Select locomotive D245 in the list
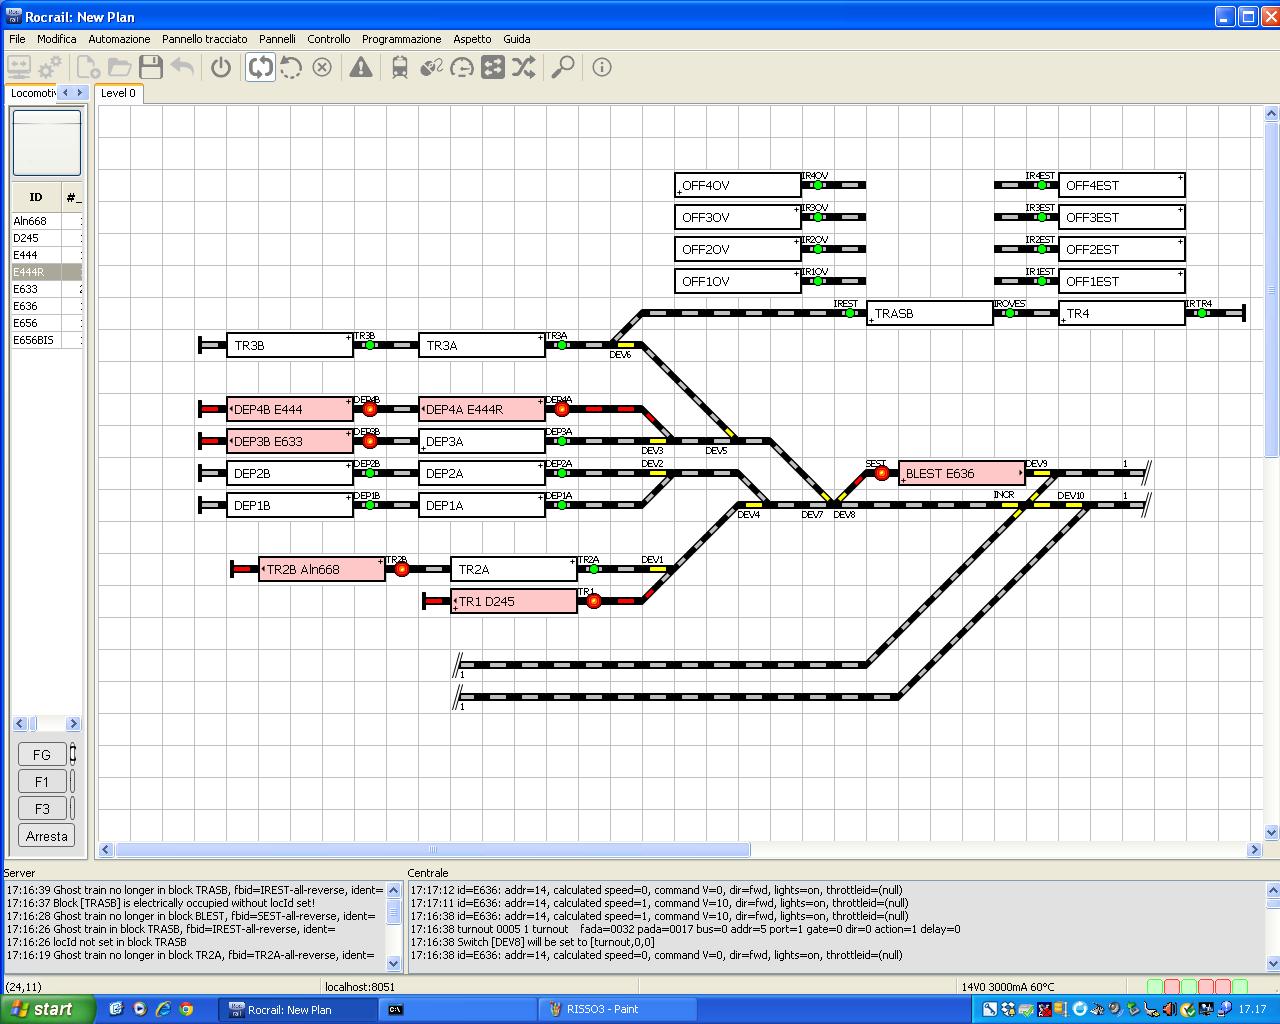The height and width of the screenshot is (1024, 1280). coord(47,238)
